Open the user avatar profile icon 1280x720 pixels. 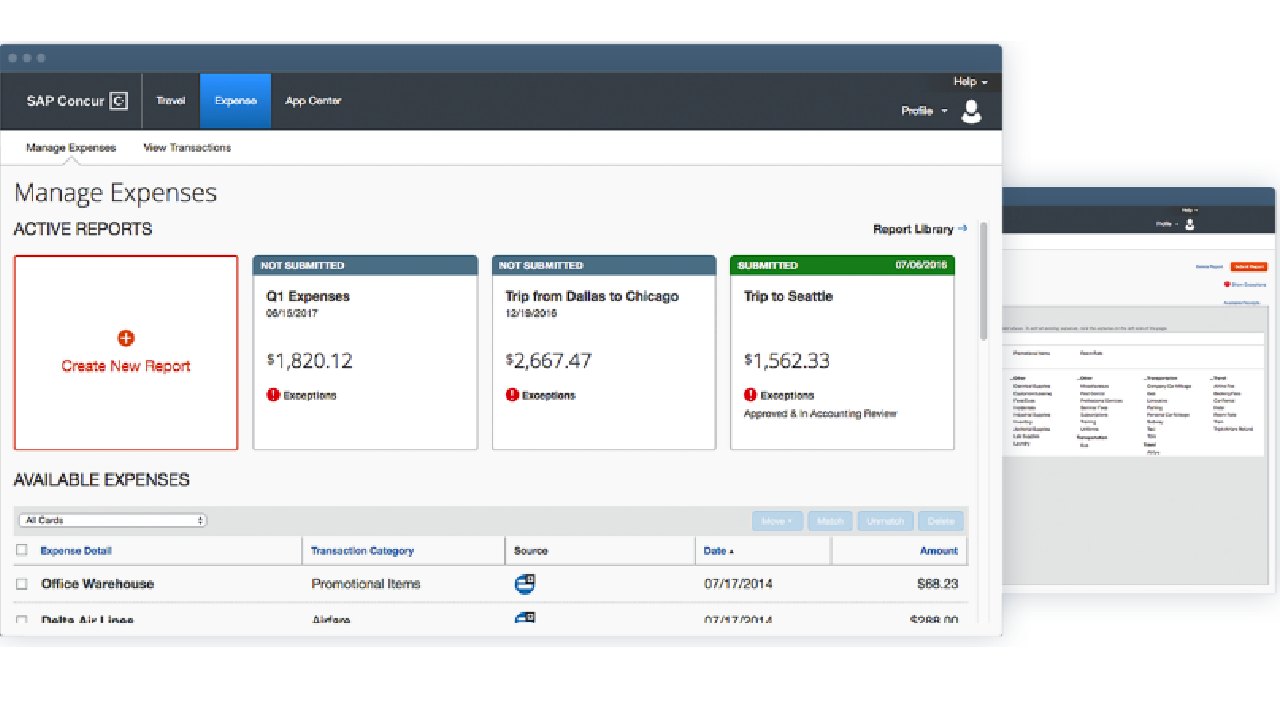pyautogui.click(x=971, y=111)
